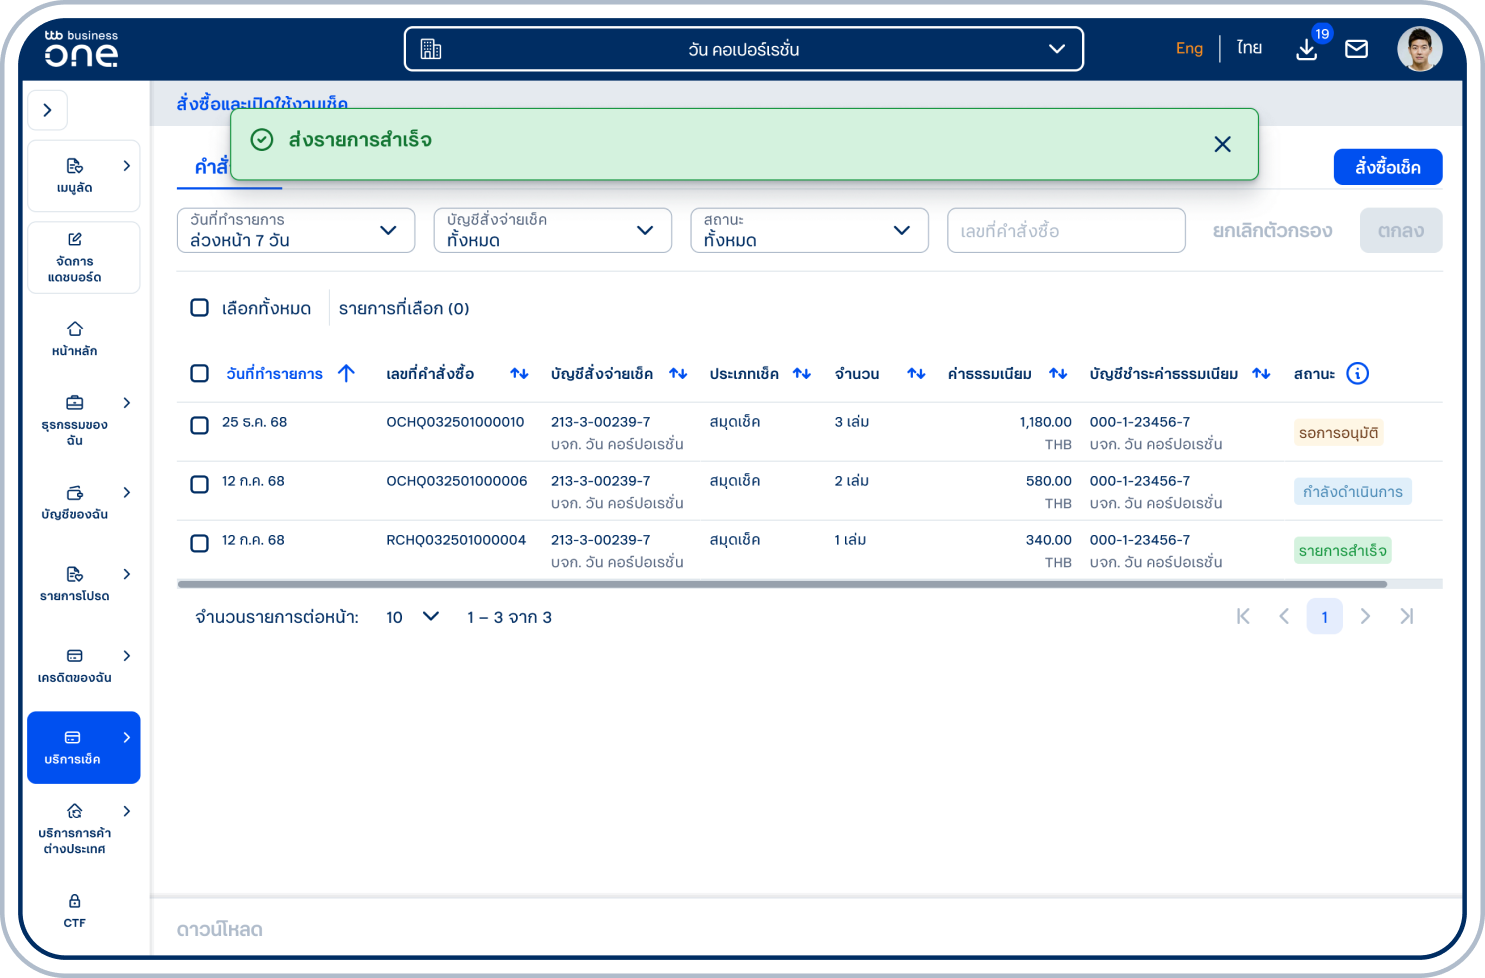
Task: Open the download icon with 19 badge
Action: (1306, 49)
